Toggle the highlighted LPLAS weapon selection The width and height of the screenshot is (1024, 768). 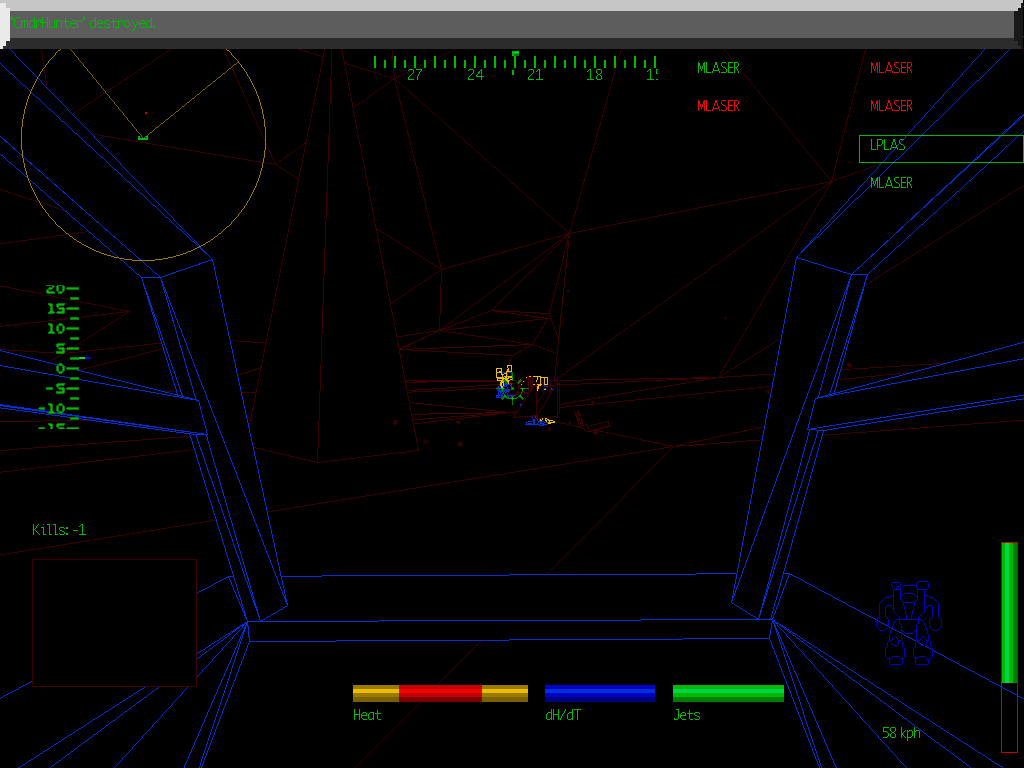[x=886, y=146]
